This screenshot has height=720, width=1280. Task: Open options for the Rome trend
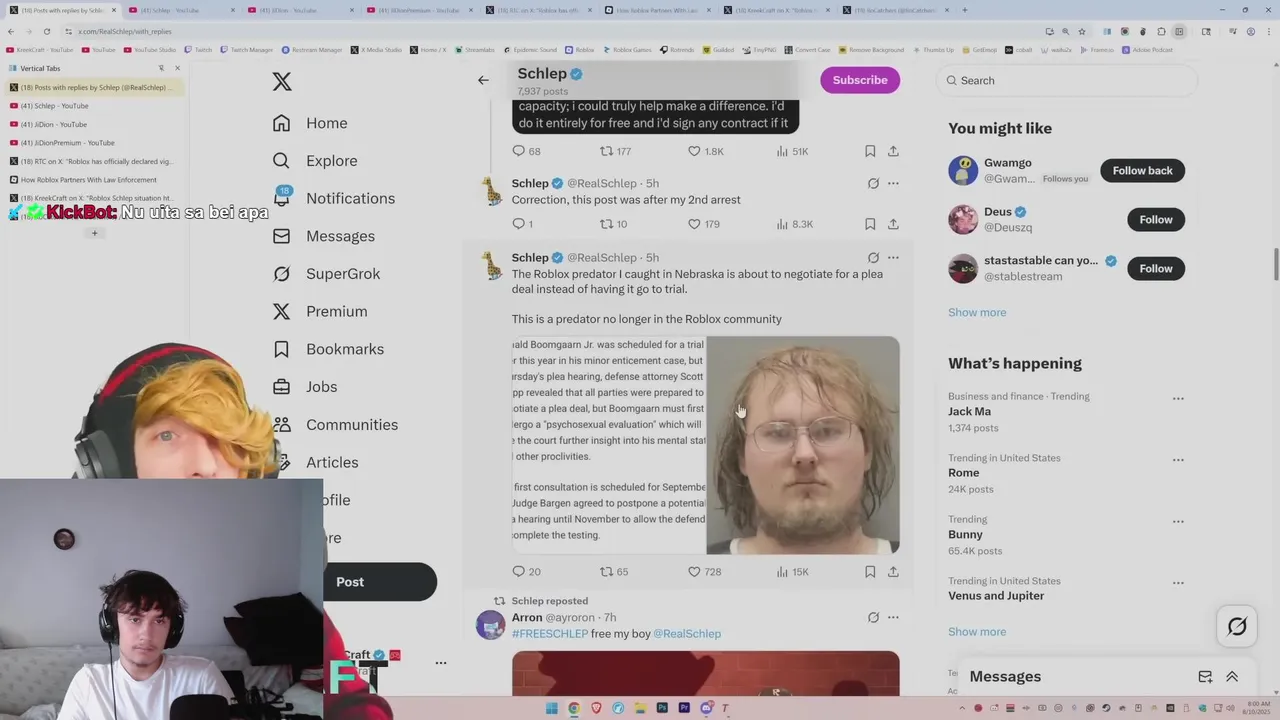pos(1178,460)
